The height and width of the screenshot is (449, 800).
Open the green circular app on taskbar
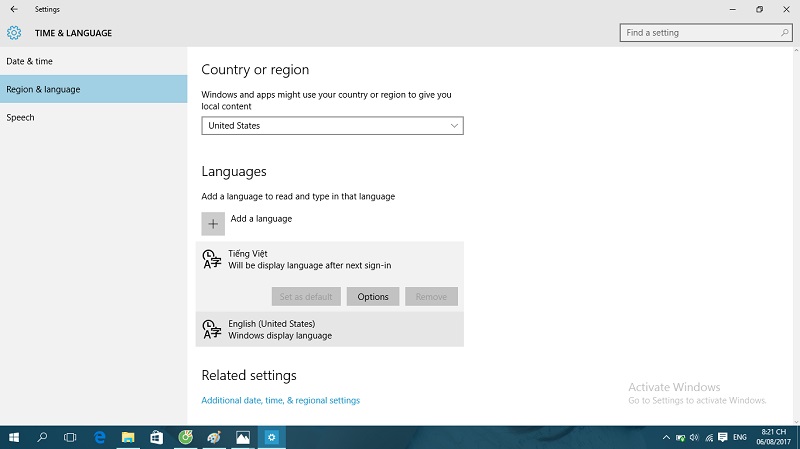coord(186,437)
